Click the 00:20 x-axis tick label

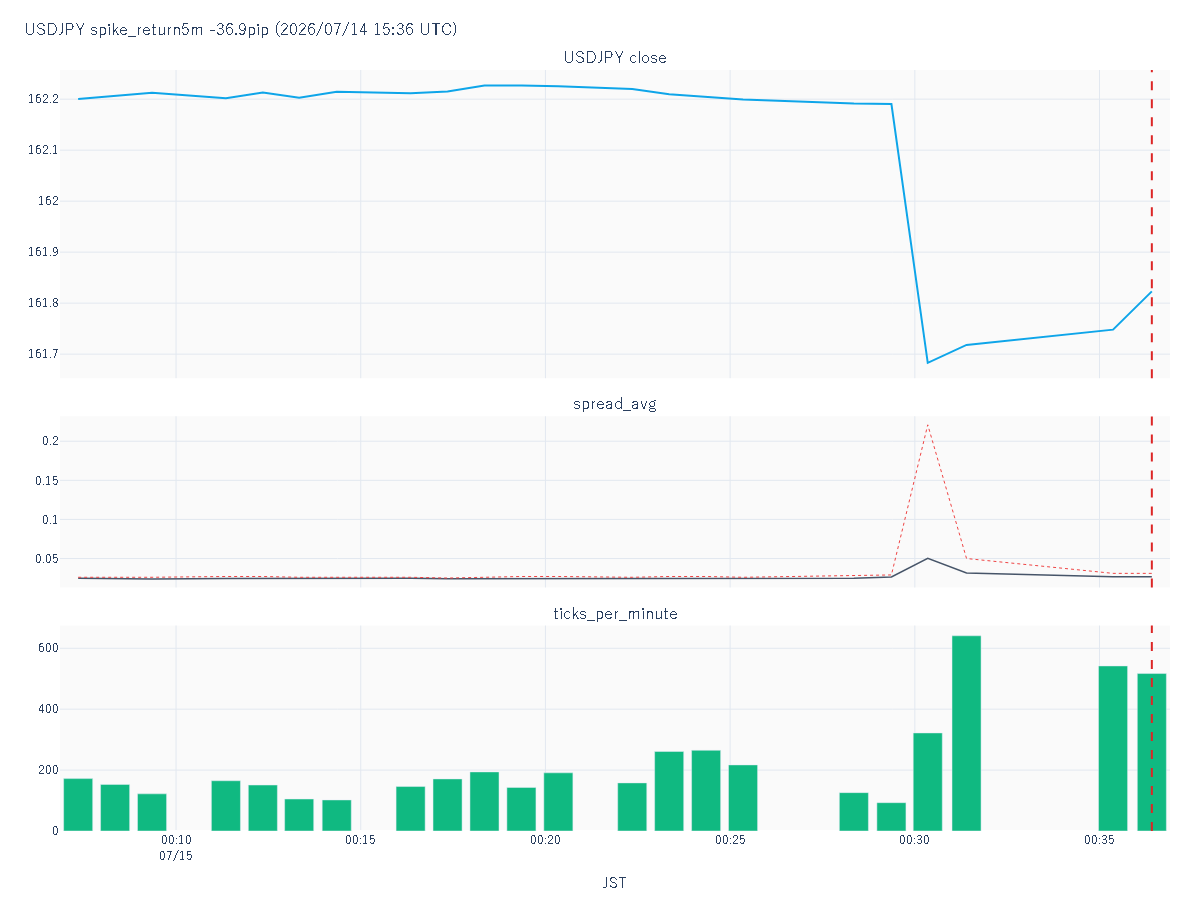[x=545, y=840]
